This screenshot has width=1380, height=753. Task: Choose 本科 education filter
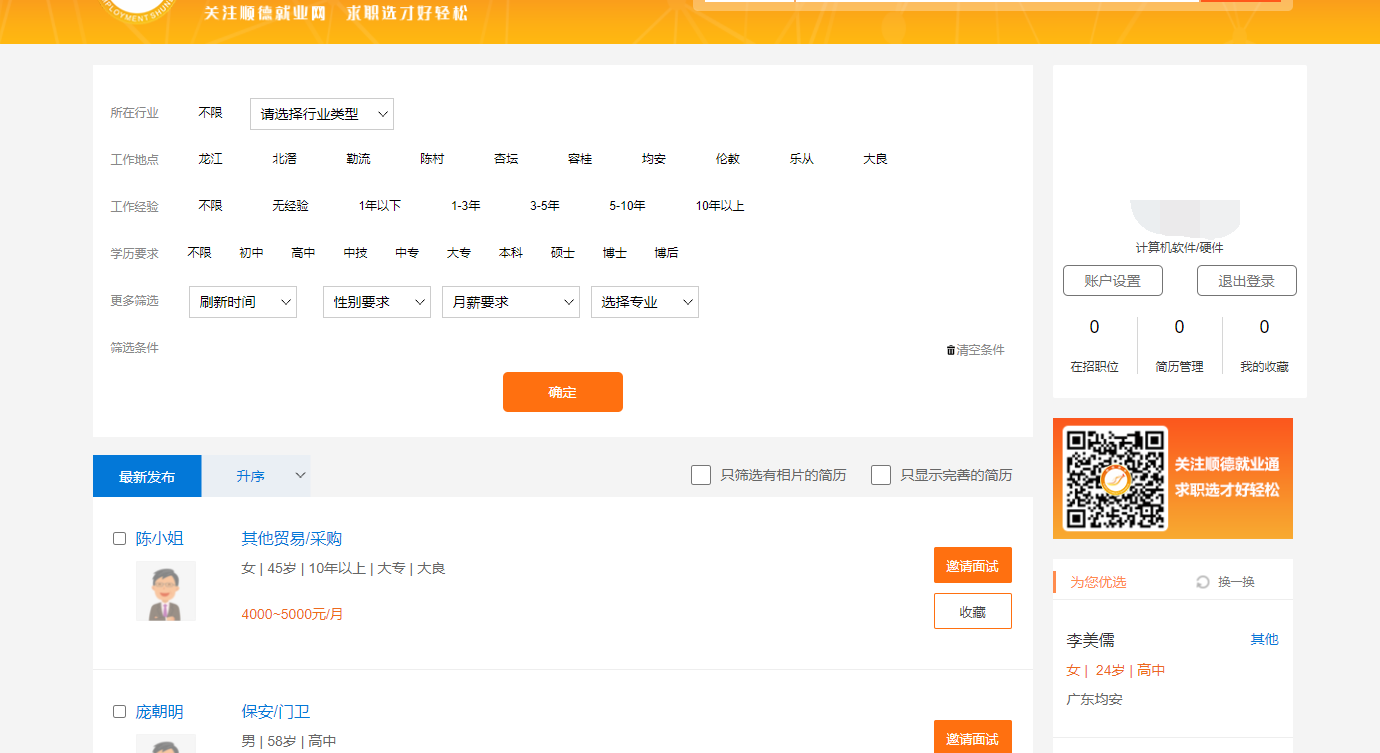pyautogui.click(x=511, y=253)
